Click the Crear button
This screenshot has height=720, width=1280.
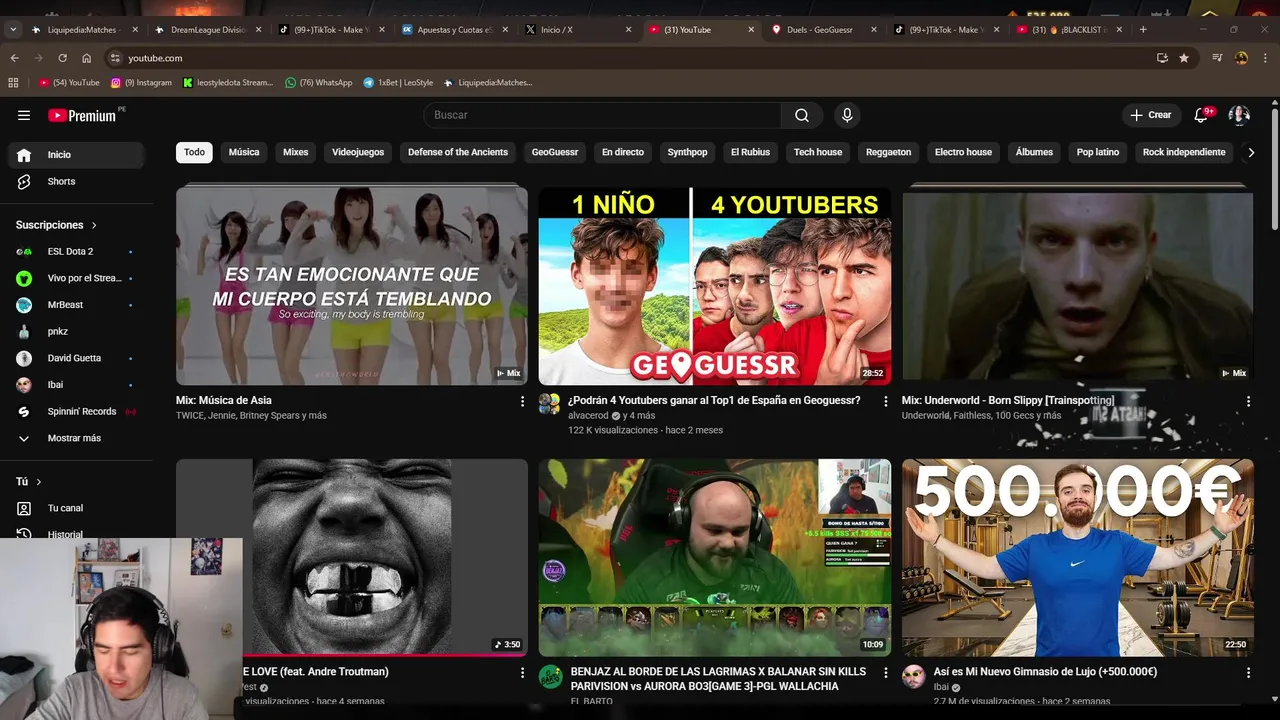click(1151, 115)
